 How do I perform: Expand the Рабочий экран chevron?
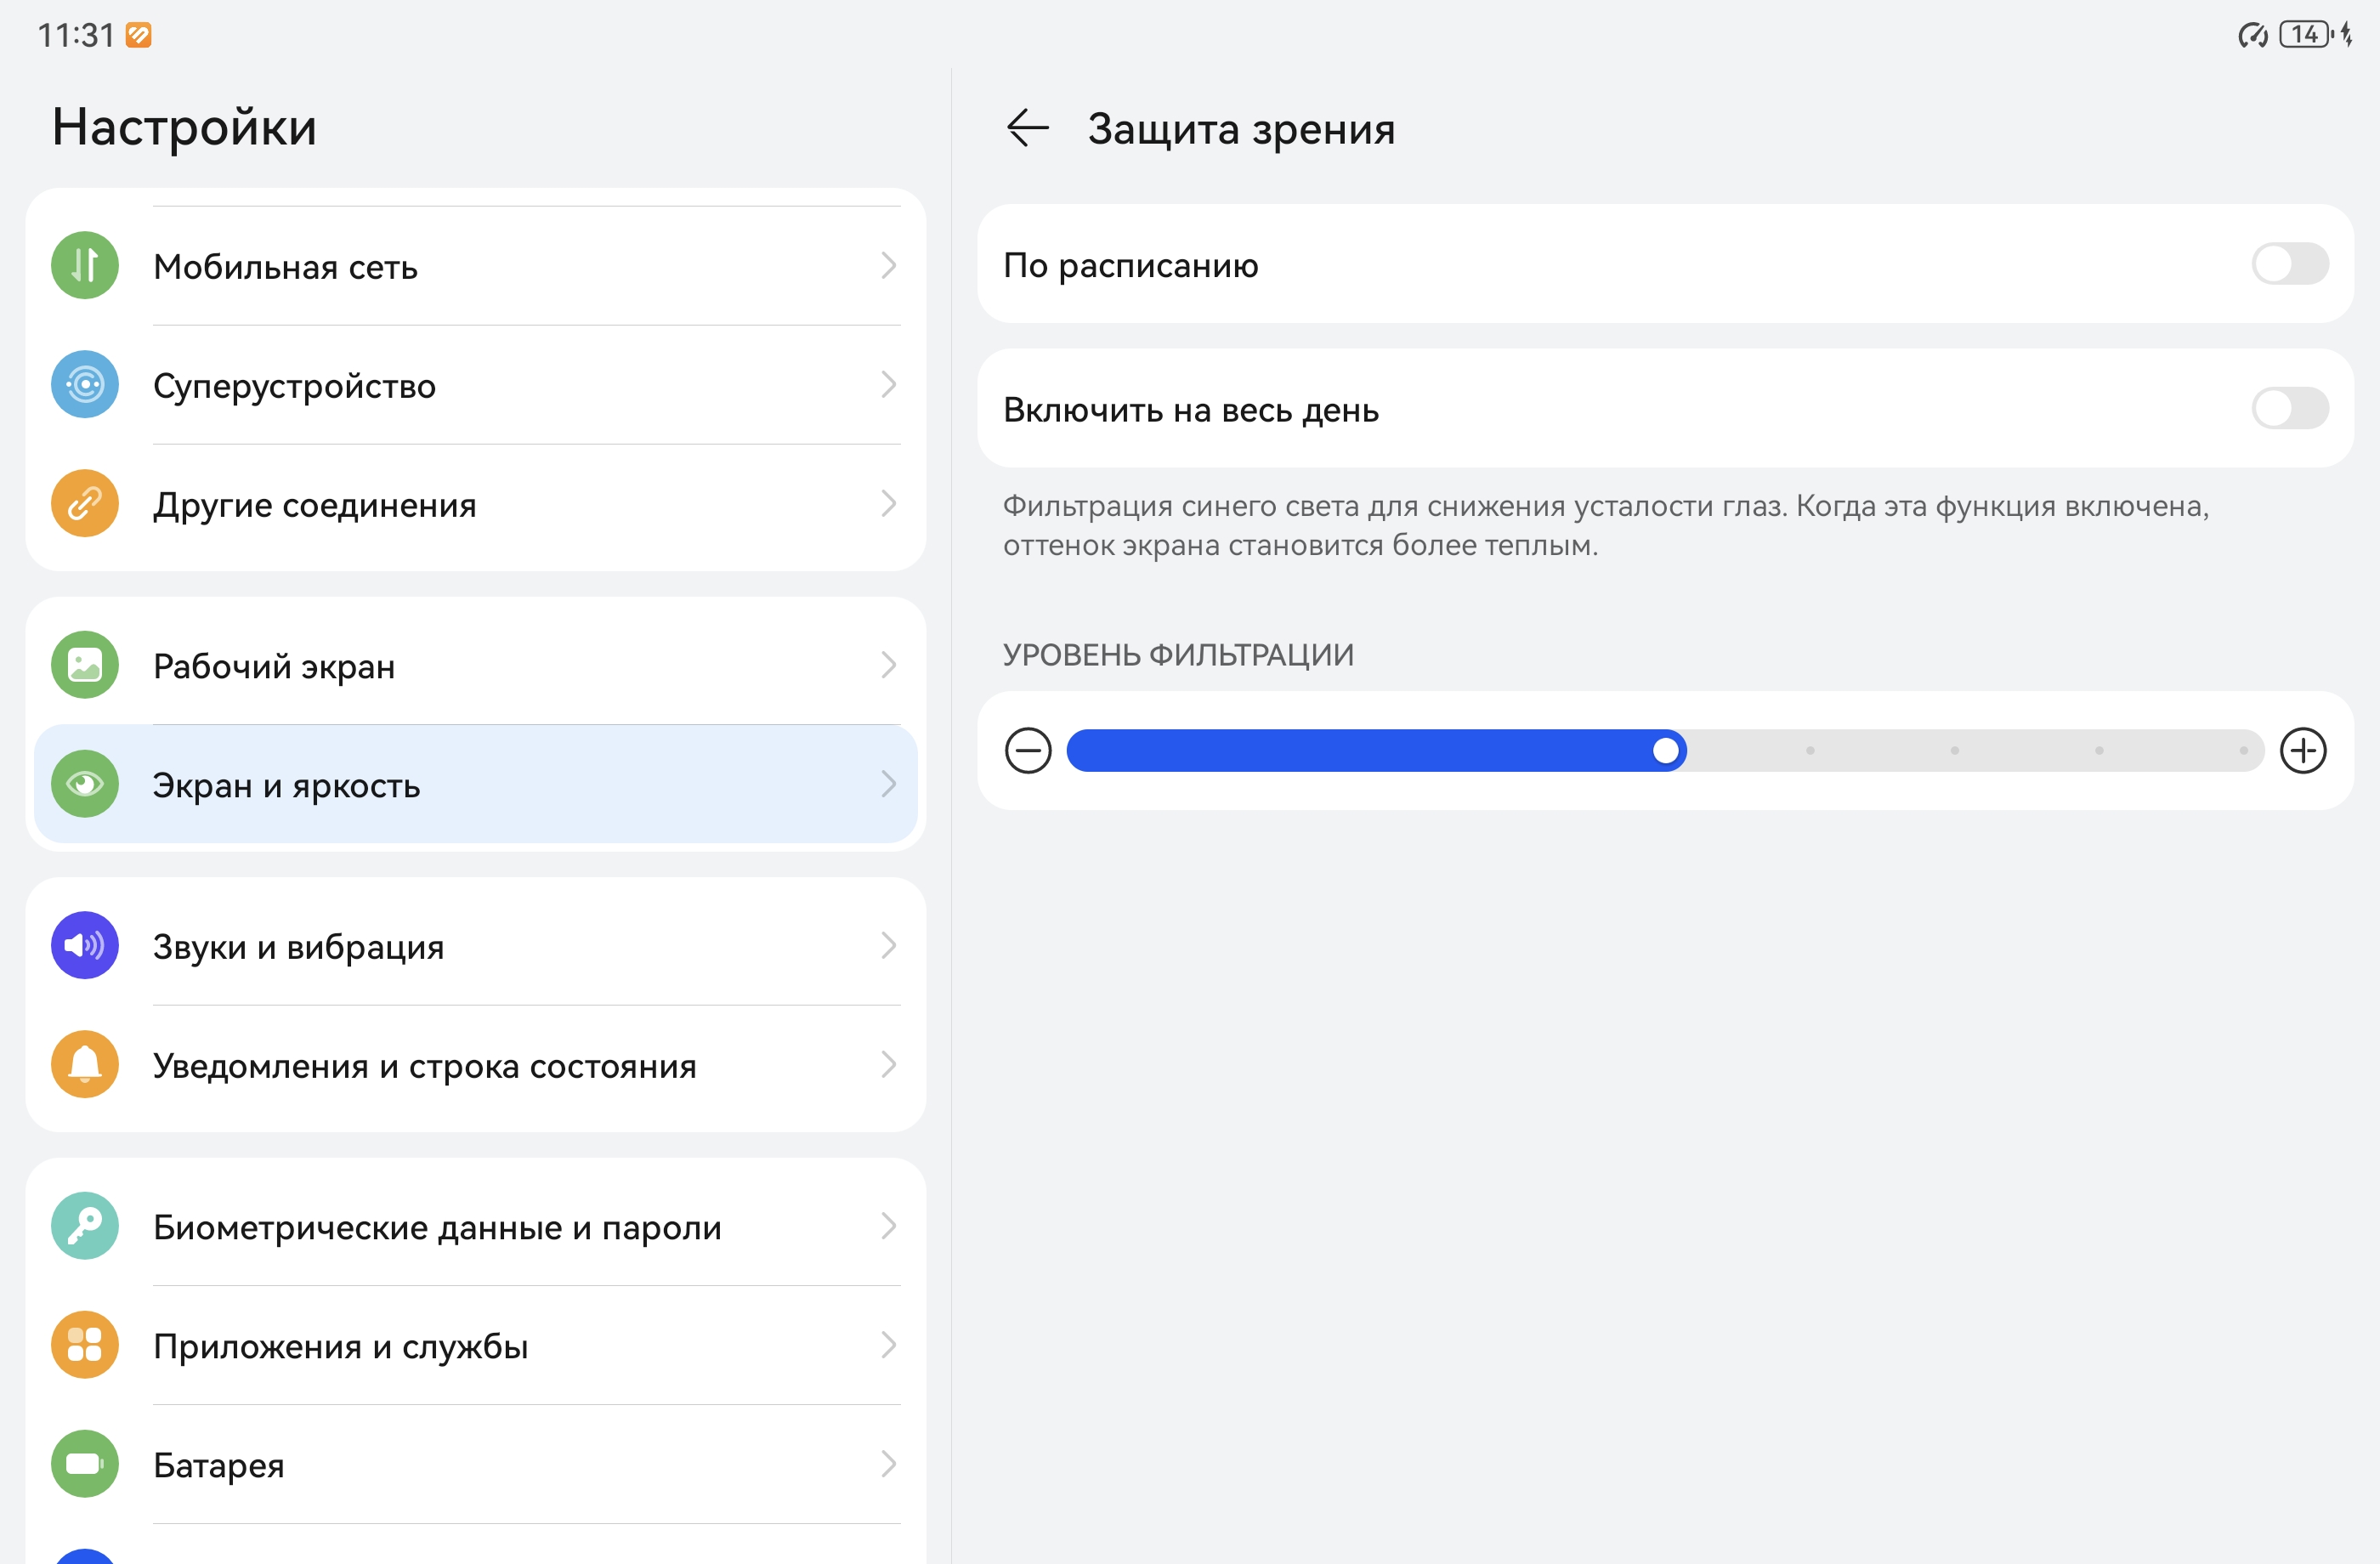tap(888, 665)
